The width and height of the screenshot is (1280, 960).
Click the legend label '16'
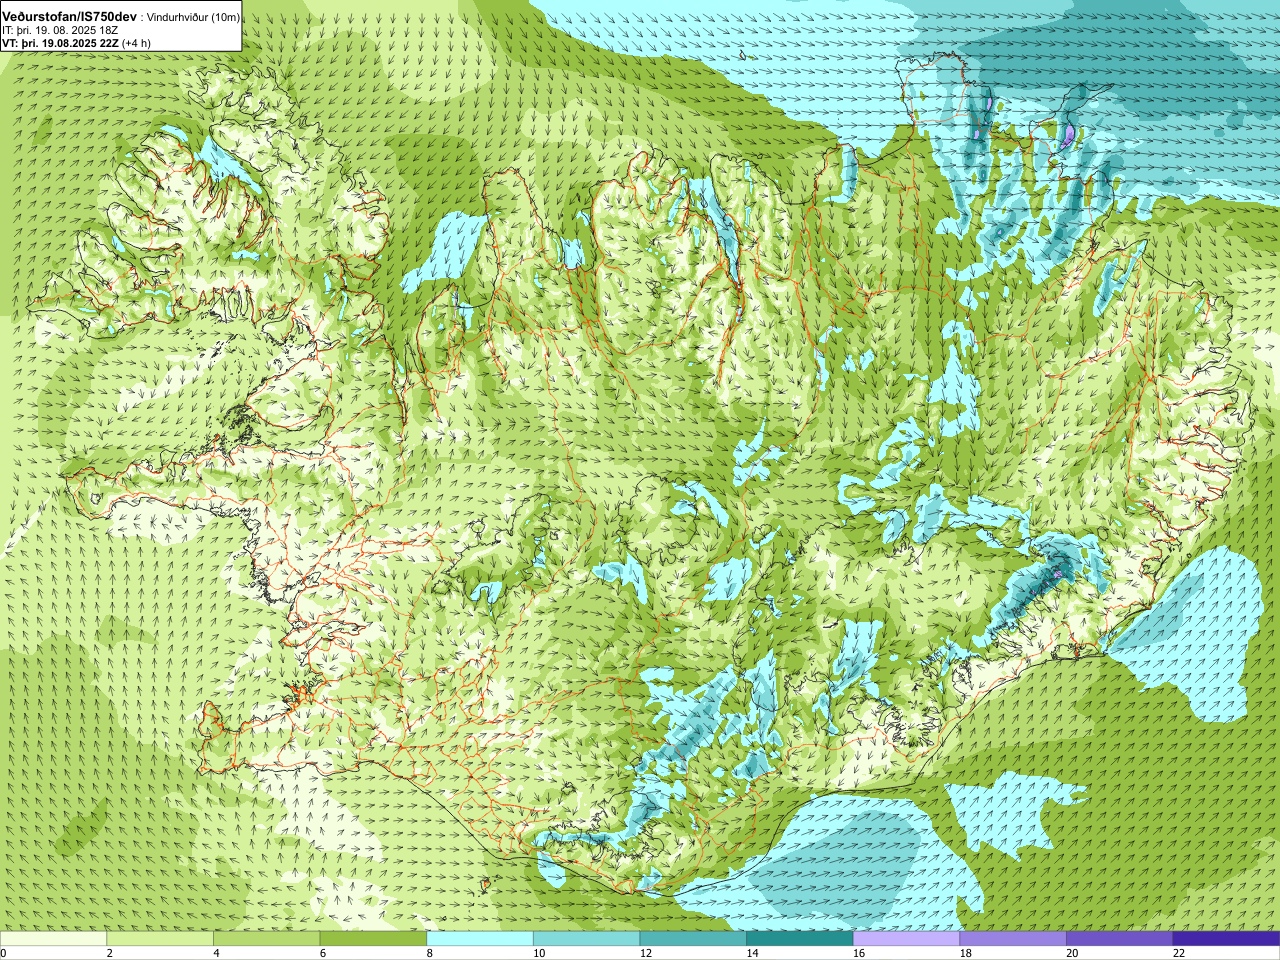coord(859,954)
